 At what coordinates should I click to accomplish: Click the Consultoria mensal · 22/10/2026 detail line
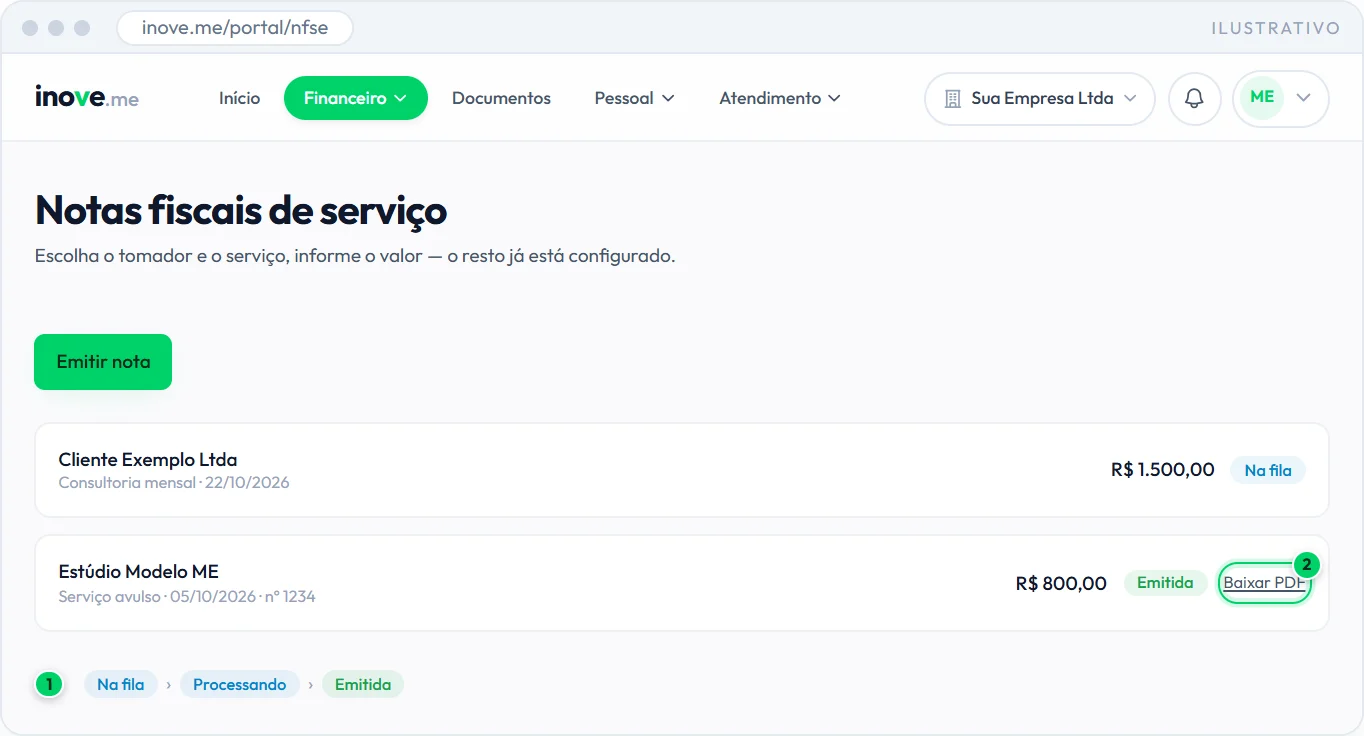click(x=174, y=483)
